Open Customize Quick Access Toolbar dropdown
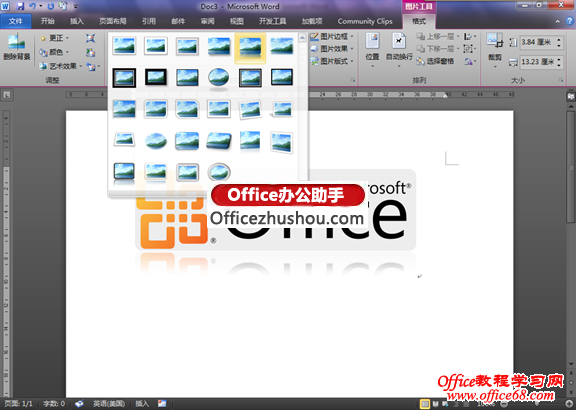This screenshot has width=576, height=410. click(75, 6)
